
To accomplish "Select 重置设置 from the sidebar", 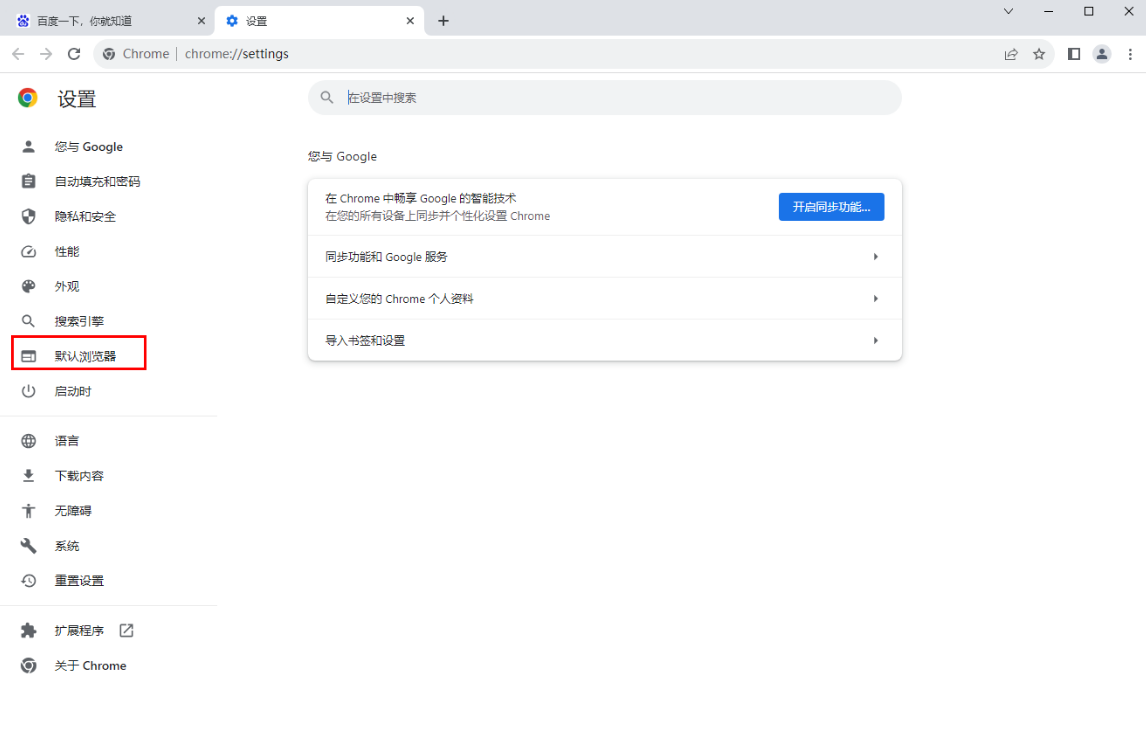I will click(79, 580).
